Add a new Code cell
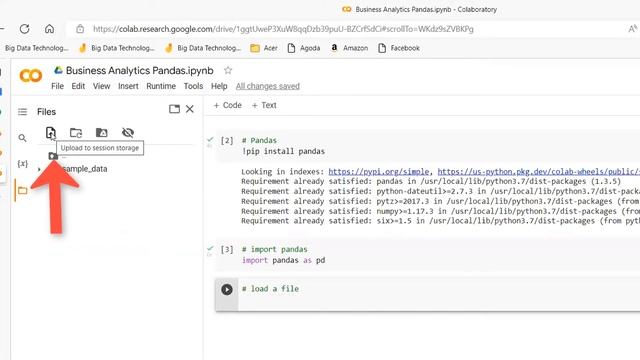Screen dimensions: 640x360 228,105
